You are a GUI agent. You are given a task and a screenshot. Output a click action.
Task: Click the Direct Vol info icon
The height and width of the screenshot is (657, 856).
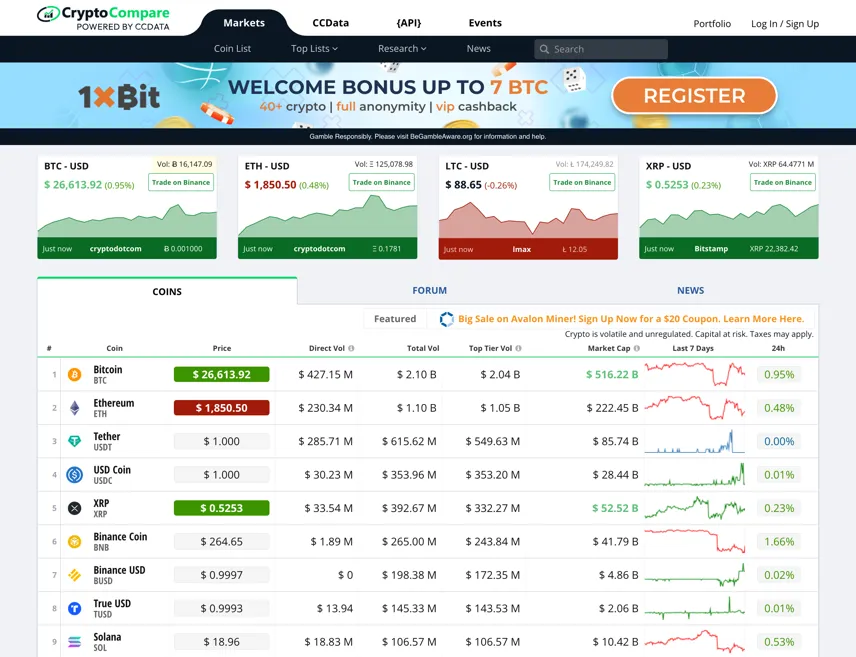point(351,348)
